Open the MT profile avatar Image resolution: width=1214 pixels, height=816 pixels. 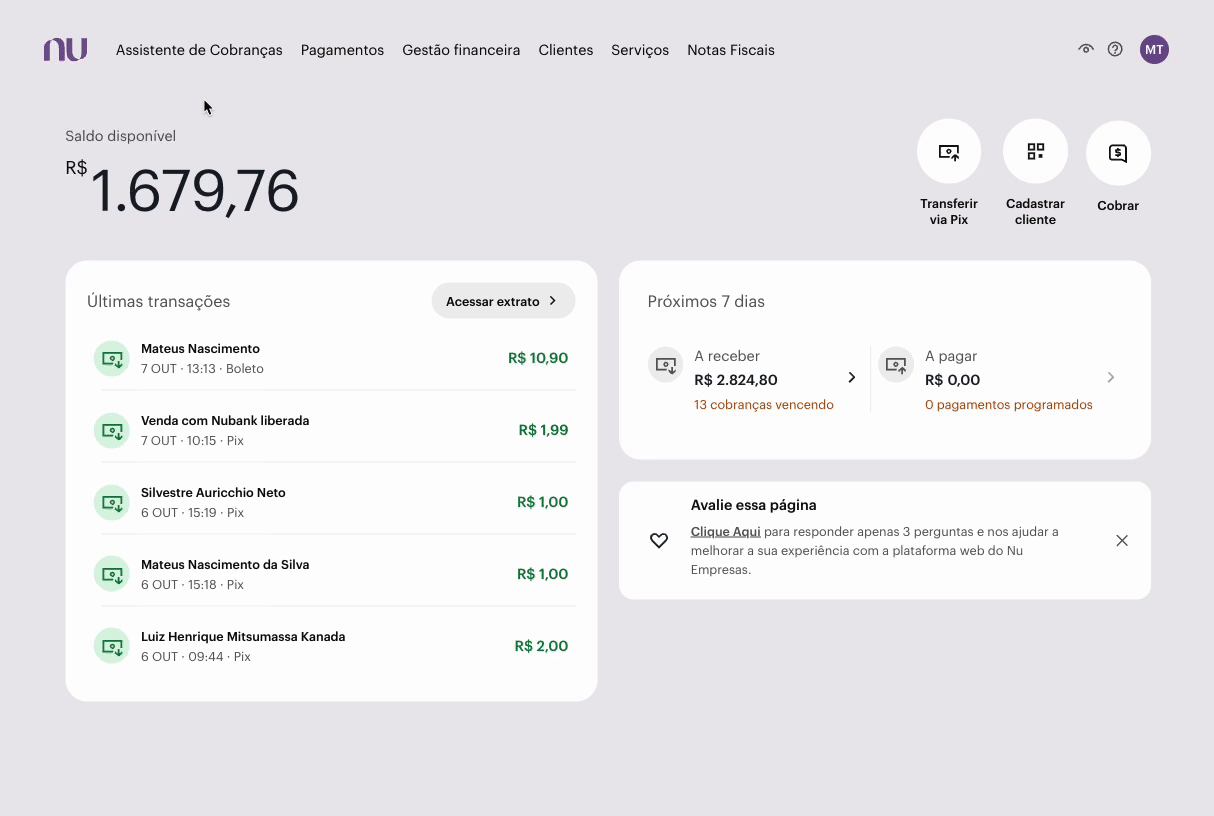coord(1154,49)
